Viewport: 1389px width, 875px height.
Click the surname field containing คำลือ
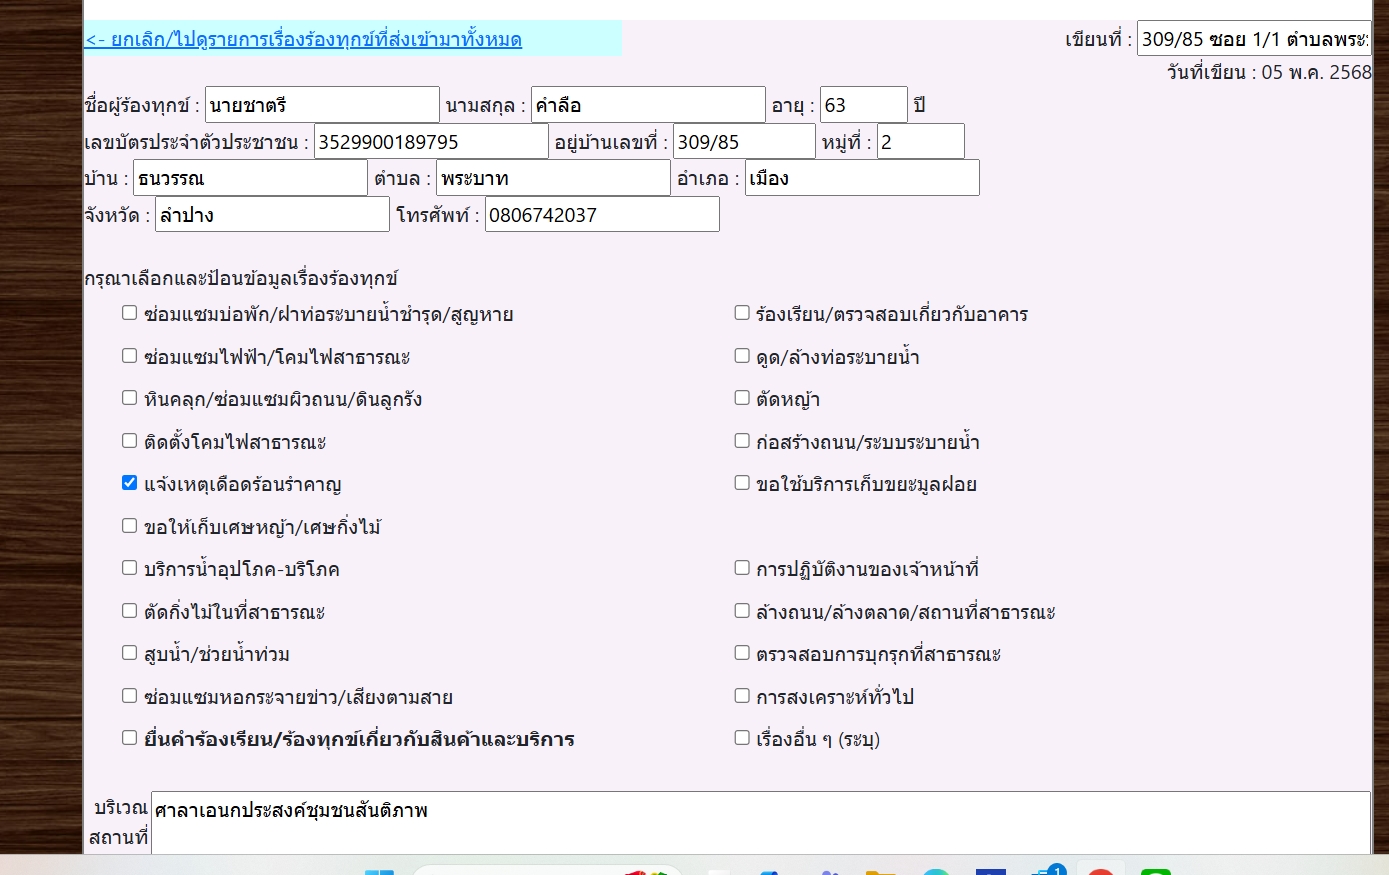click(647, 105)
